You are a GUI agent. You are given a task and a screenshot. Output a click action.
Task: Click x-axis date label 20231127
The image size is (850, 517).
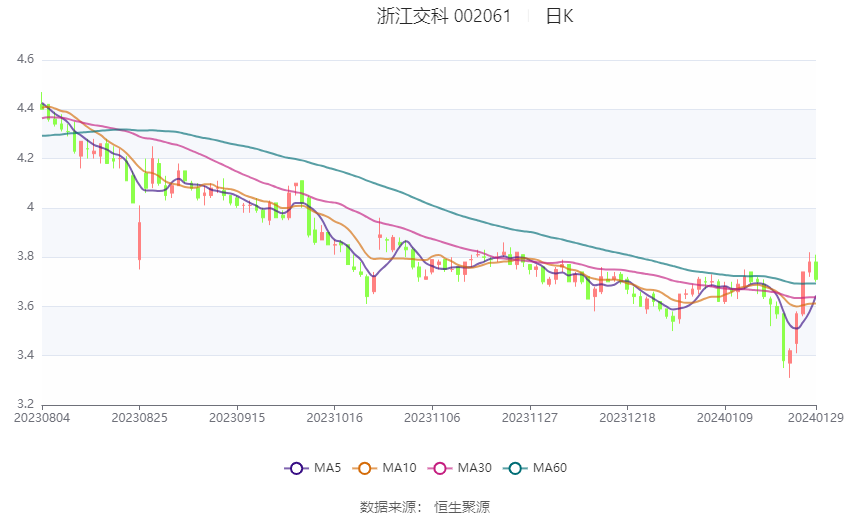[530, 417]
